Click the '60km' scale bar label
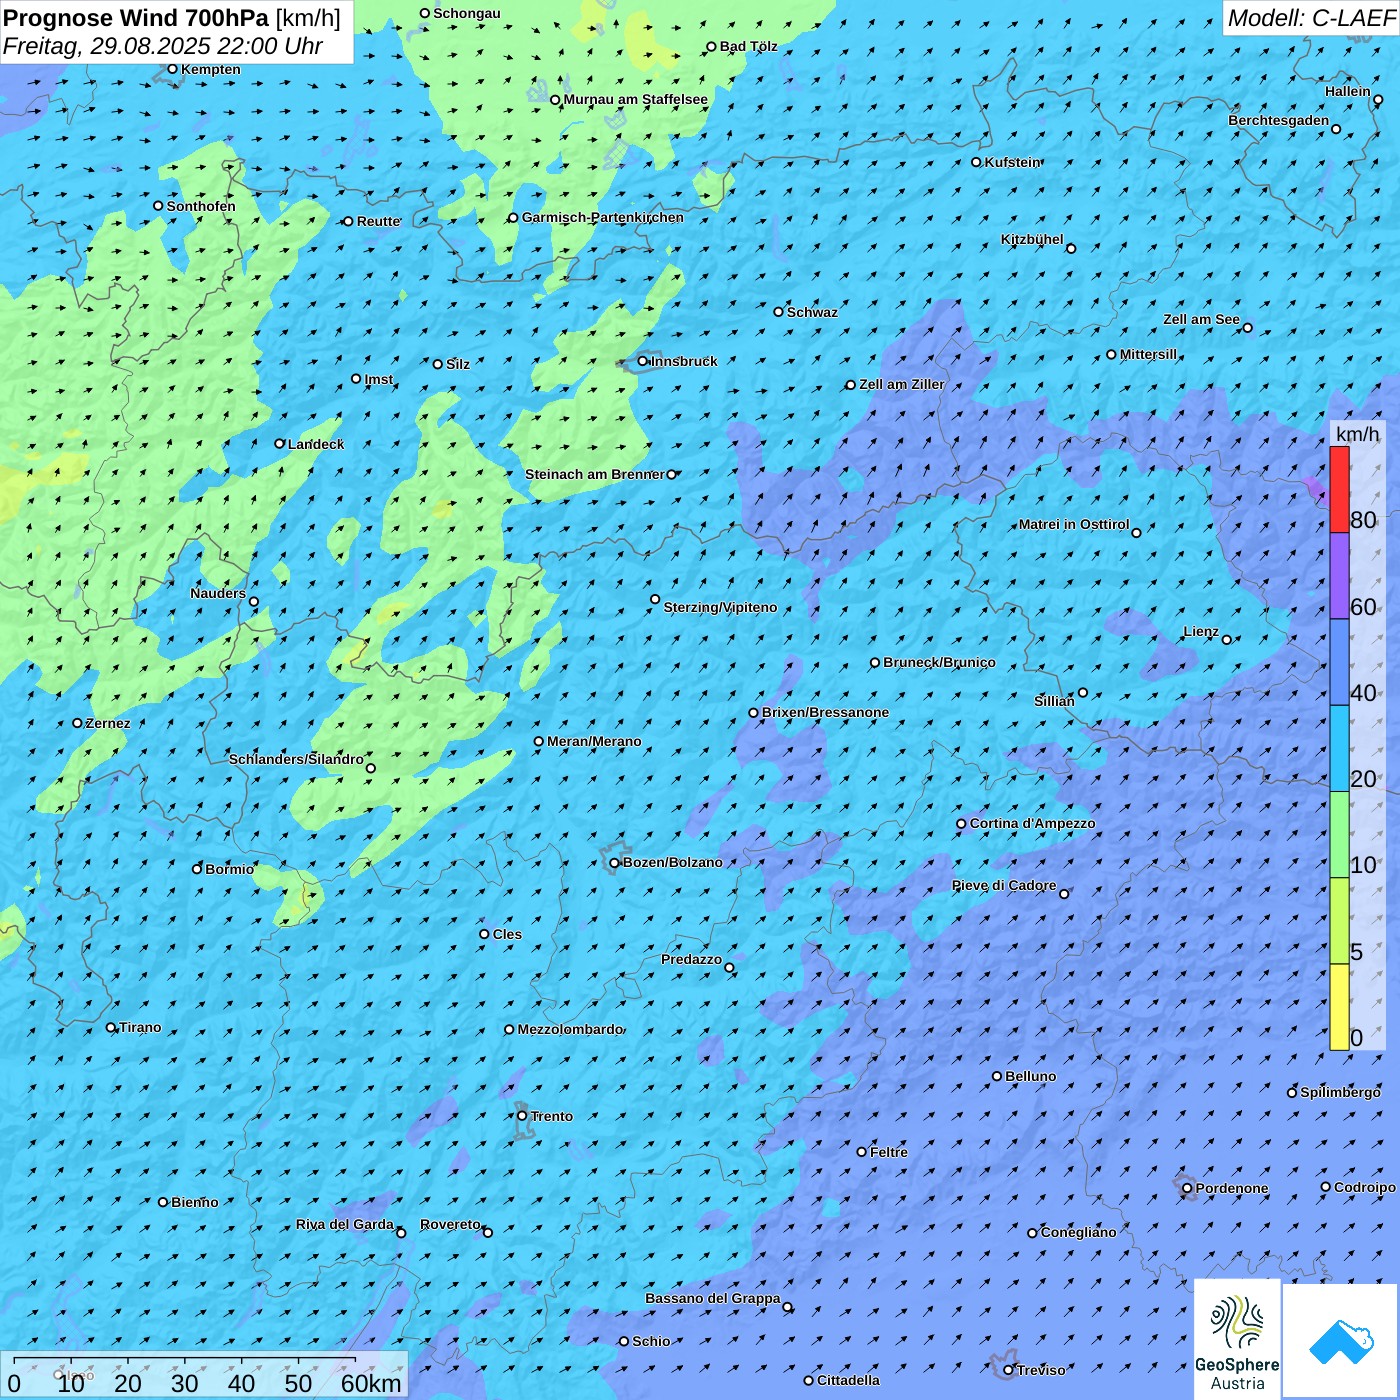The image size is (1400, 1400). 371,1383
